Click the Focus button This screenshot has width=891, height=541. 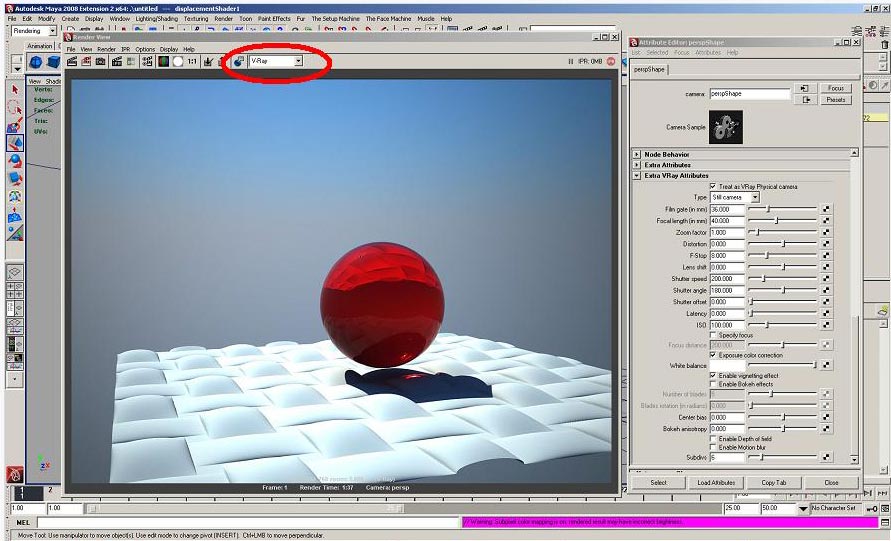pos(835,88)
